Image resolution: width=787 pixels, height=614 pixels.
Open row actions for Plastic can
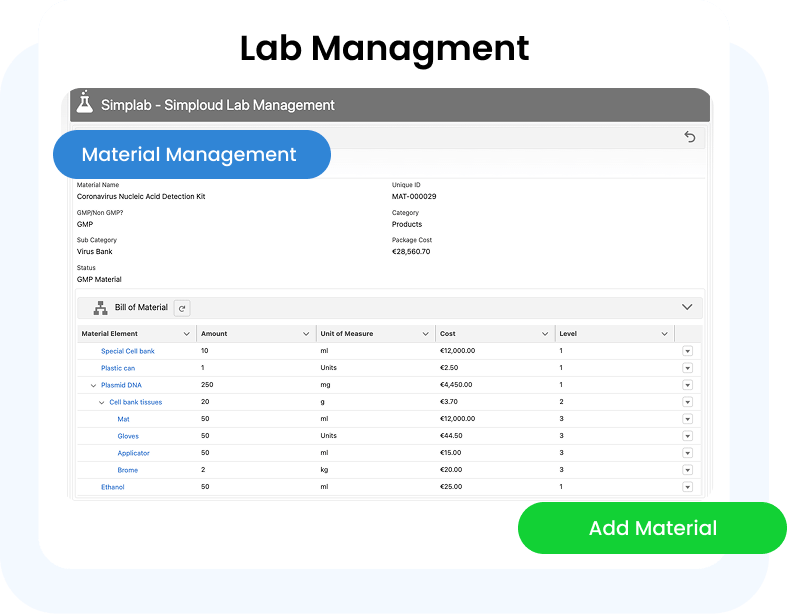[687, 368]
